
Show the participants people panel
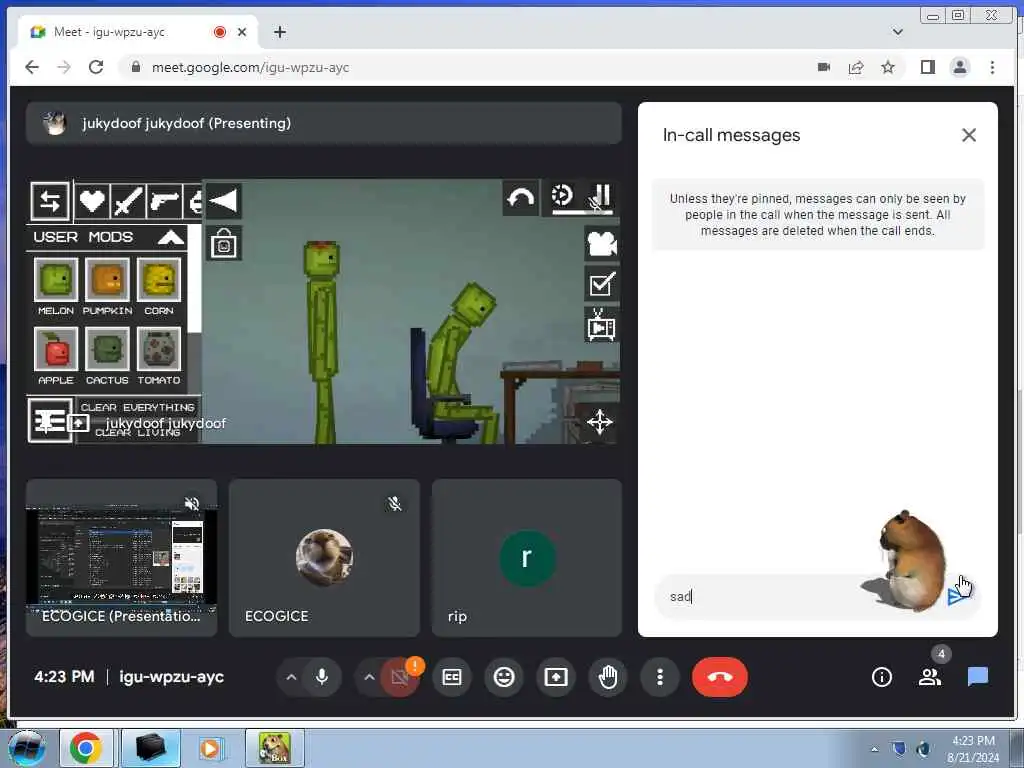click(x=929, y=677)
